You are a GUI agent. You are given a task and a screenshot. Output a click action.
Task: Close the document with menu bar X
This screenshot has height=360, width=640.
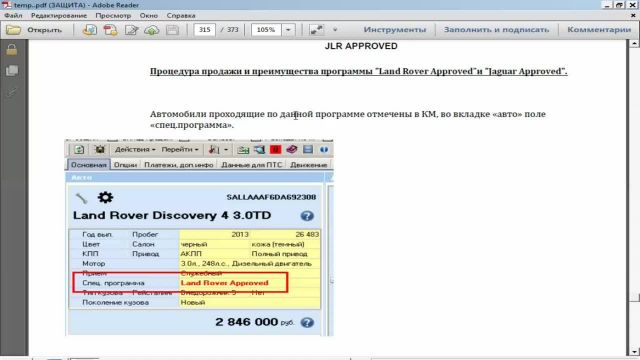[x=633, y=16]
